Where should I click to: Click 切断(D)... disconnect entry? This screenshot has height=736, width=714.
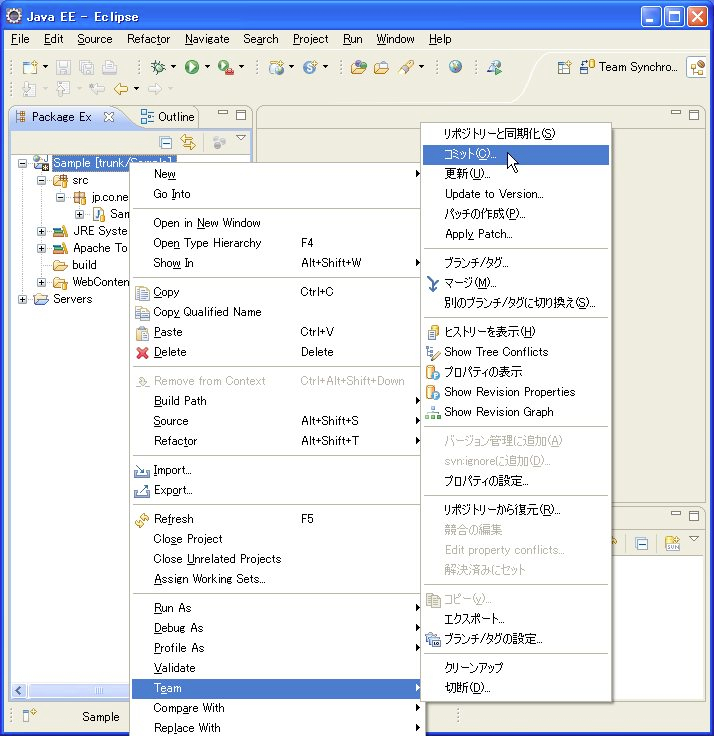516,688
